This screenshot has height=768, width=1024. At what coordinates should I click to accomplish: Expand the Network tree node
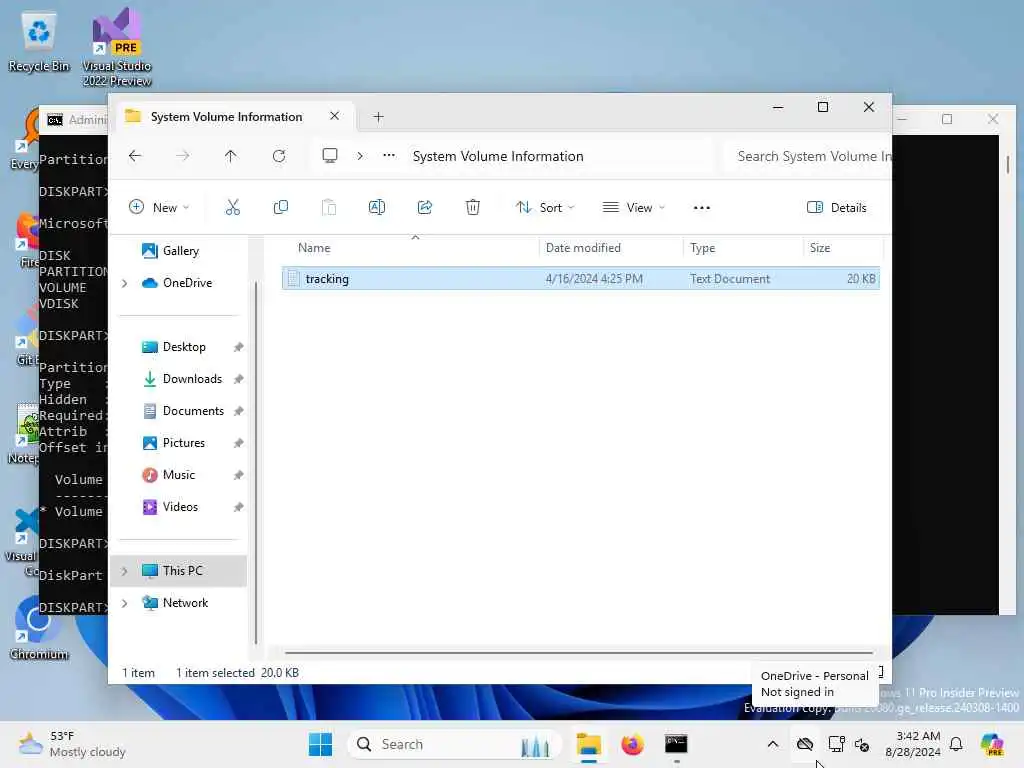(125, 603)
